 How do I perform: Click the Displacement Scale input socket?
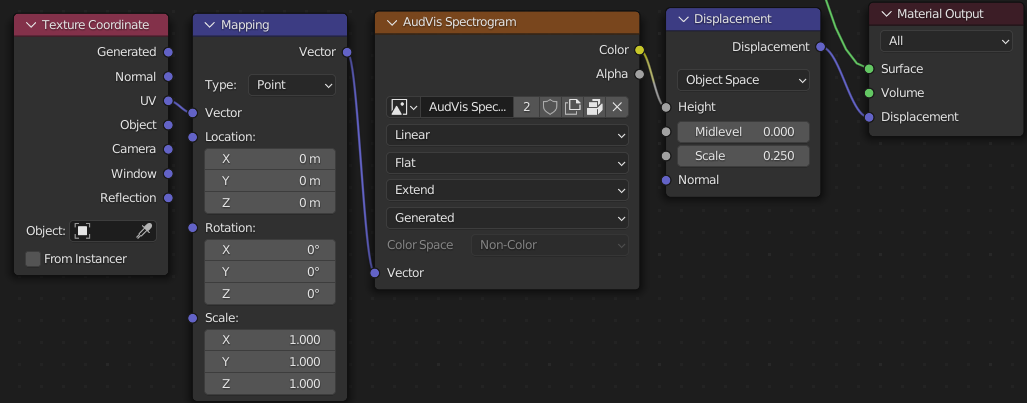coord(666,156)
